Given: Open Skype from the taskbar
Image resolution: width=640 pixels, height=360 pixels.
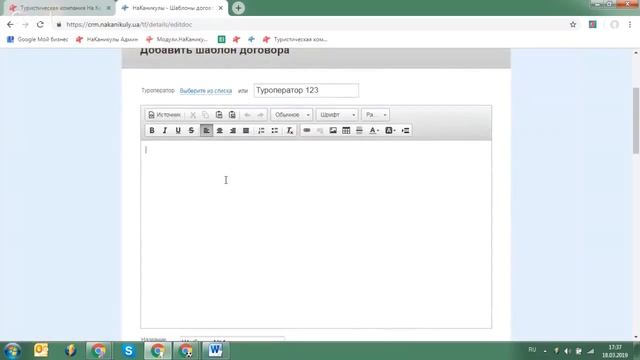Looking at the screenshot, I should [x=128, y=350].
